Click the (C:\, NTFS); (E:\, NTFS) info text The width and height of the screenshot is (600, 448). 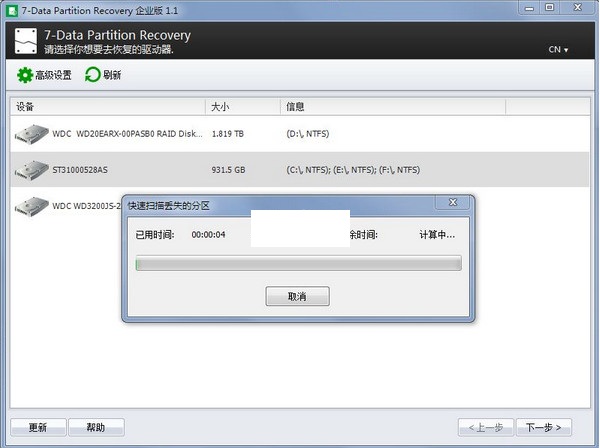353,170
